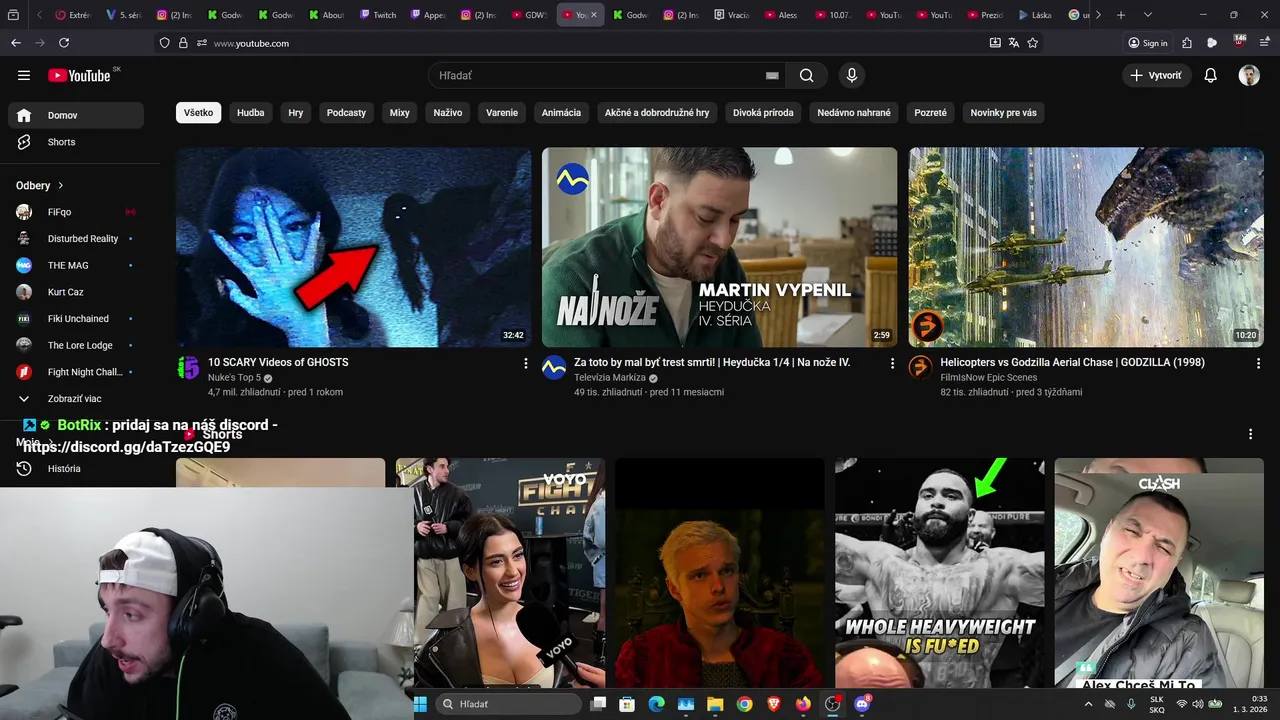The width and height of the screenshot is (1280, 720).
Task: Open Windows Start menu
Action: (420, 704)
